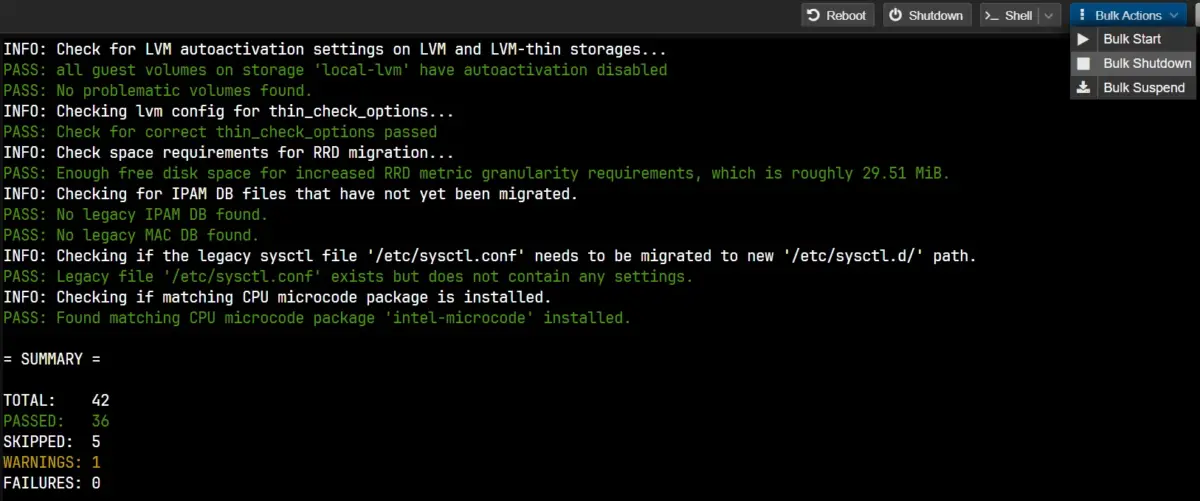The width and height of the screenshot is (1200, 501).
Task: Click the Bulk Actions button label
Action: coord(1128,15)
